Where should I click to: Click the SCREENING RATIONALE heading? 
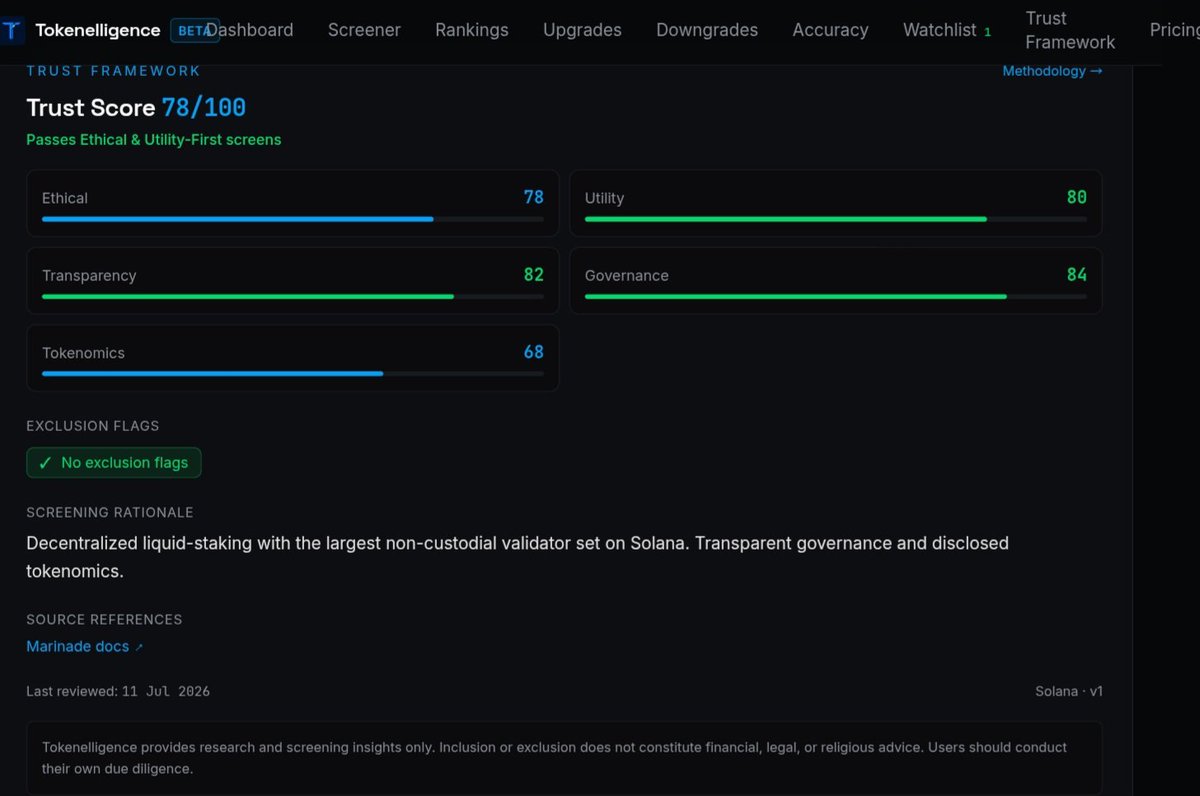110,512
